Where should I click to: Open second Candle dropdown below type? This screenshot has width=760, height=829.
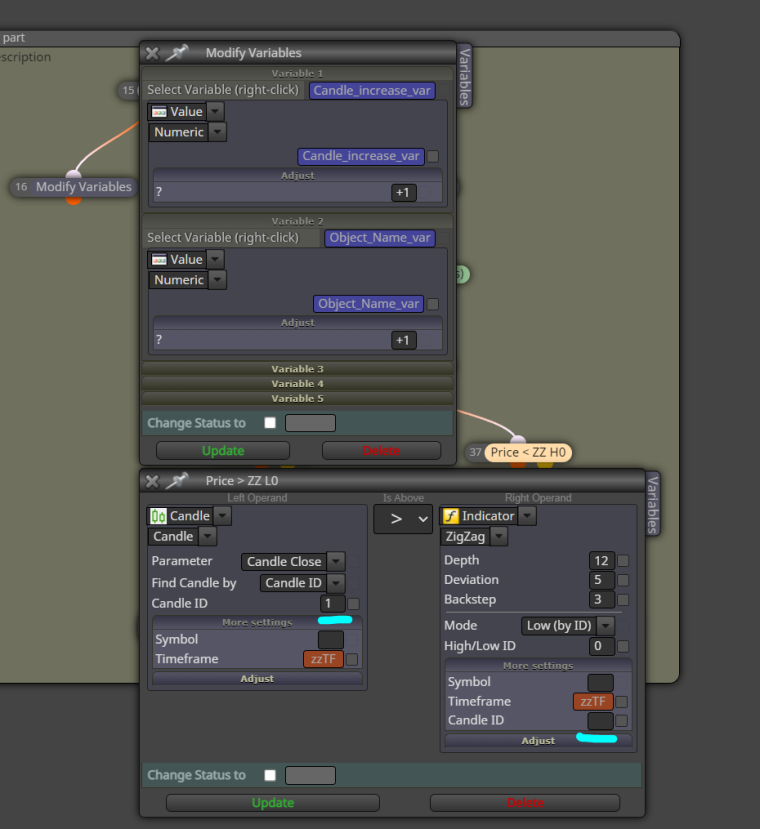(207, 536)
